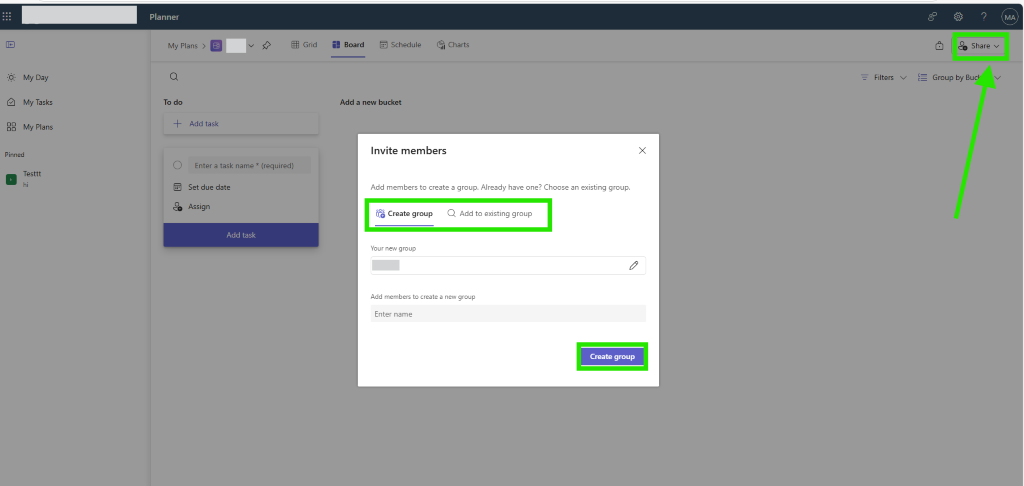Switch to Board view tab
This screenshot has width=1024, height=486.
coord(348,45)
